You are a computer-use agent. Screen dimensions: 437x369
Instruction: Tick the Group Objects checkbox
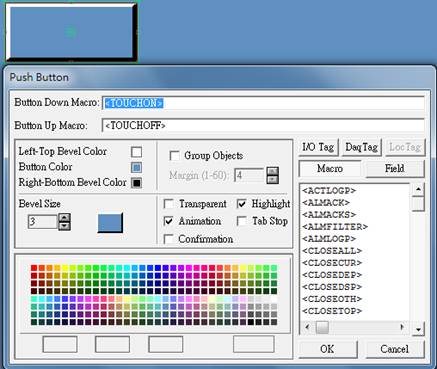(x=174, y=156)
